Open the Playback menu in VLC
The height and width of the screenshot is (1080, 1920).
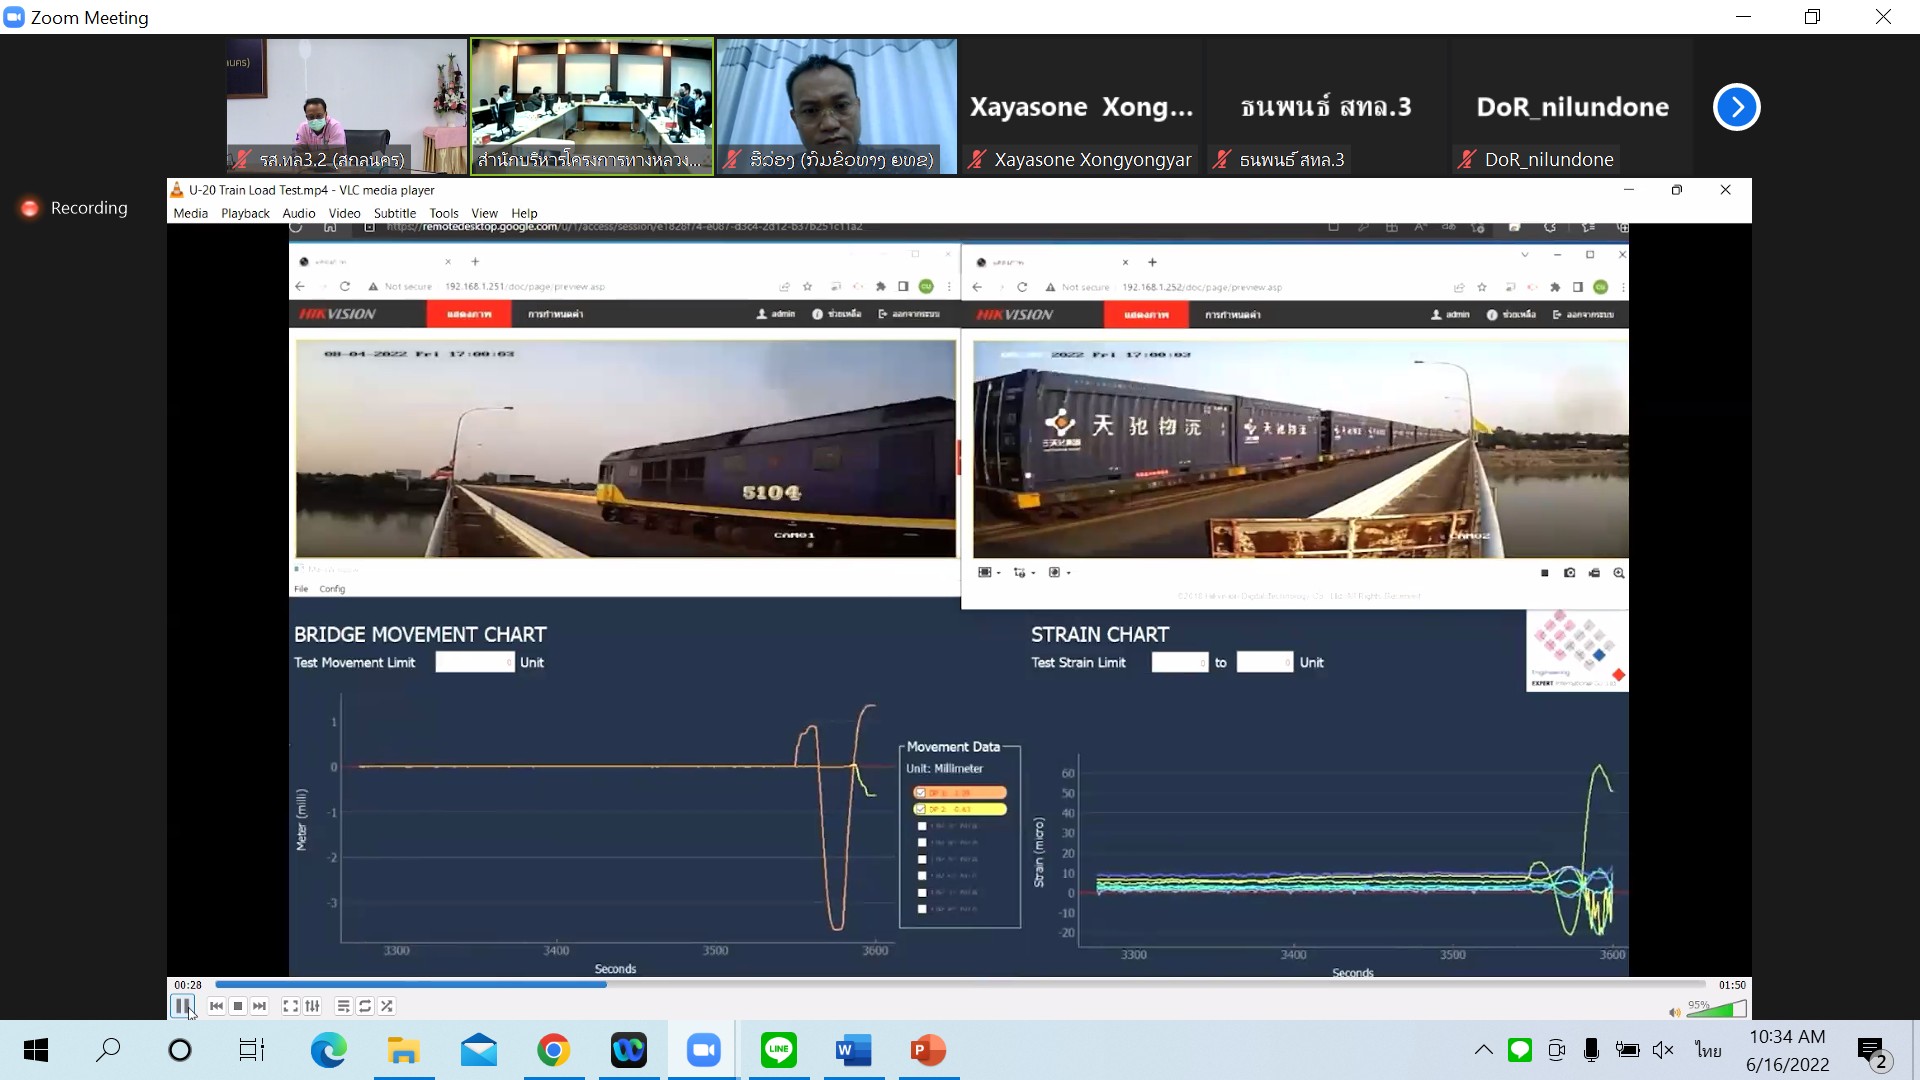click(245, 213)
